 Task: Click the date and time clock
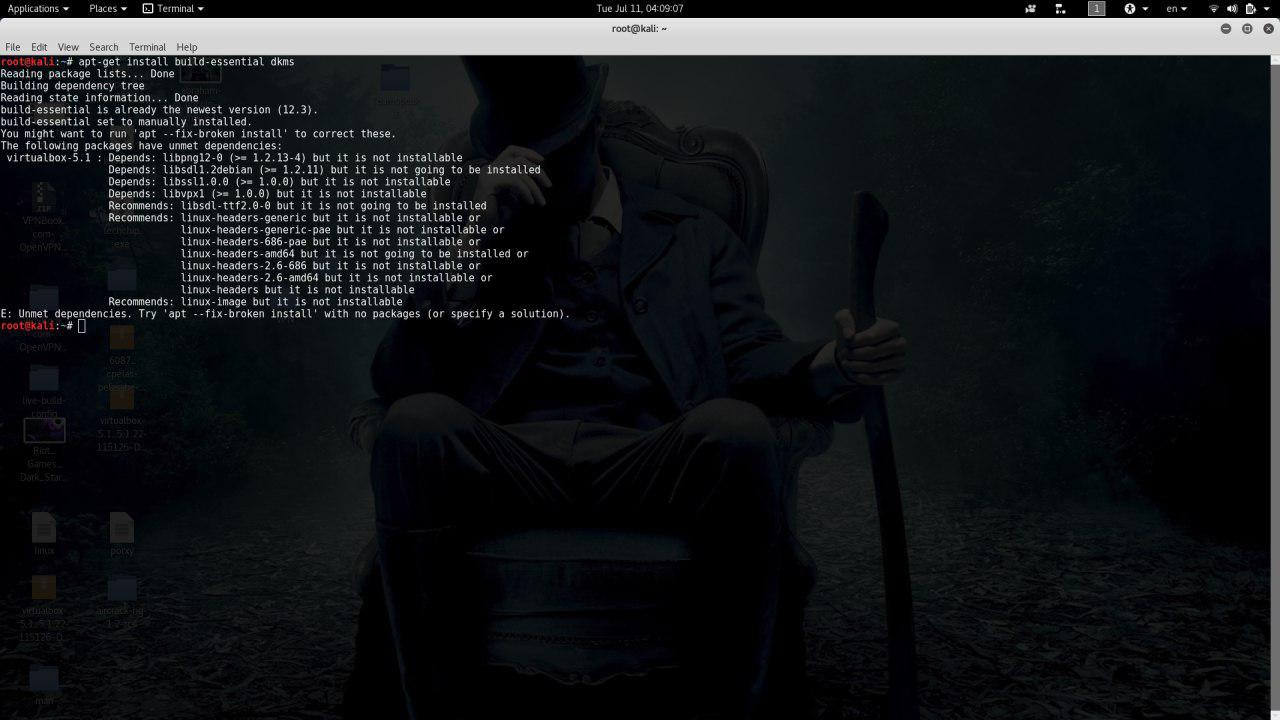point(639,9)
